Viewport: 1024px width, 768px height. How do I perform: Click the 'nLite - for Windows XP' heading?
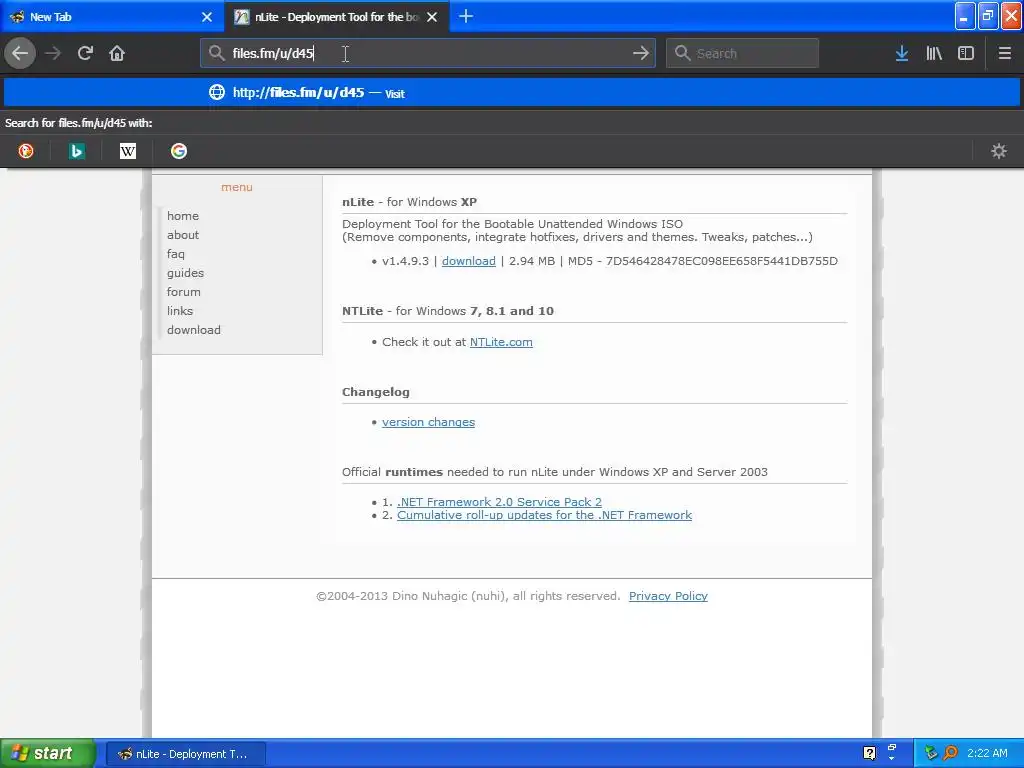point(409,202)
